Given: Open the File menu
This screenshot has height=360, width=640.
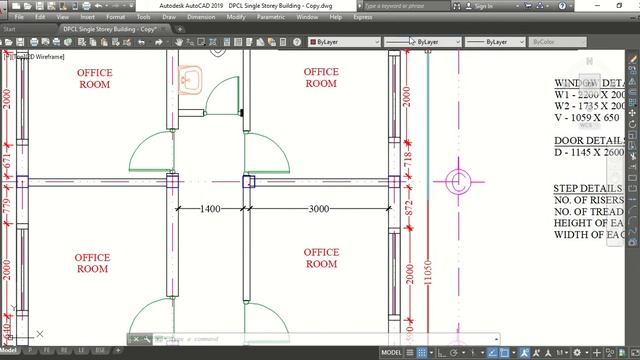Looking at the screenshot, I should (19, 17).
